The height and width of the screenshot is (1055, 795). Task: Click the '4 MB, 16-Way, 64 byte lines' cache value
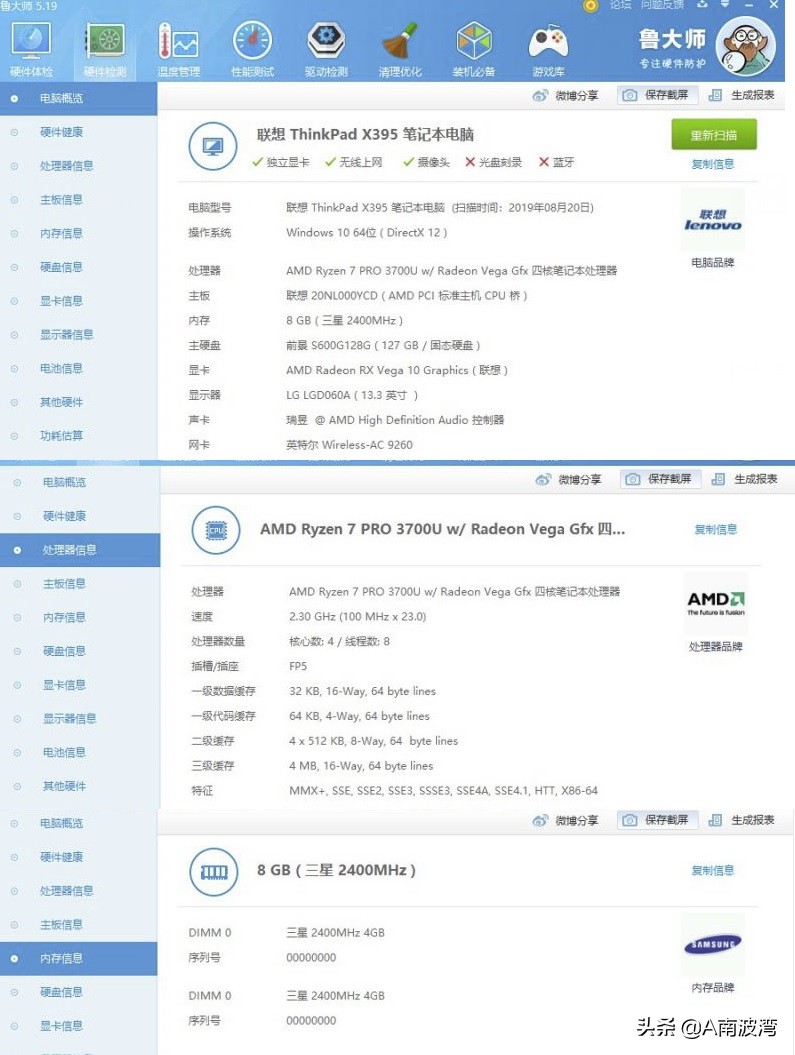361,766
